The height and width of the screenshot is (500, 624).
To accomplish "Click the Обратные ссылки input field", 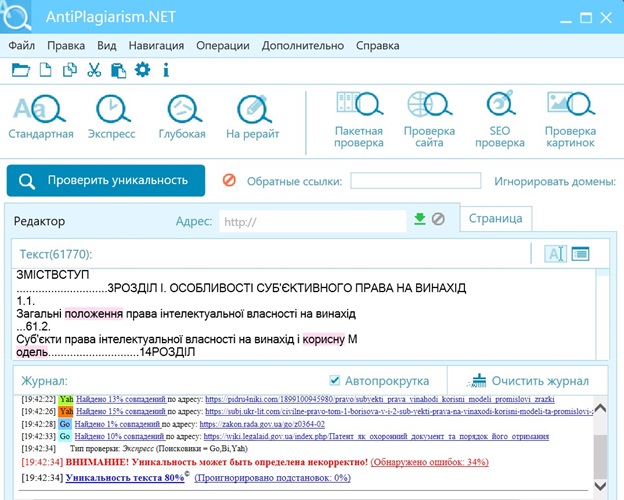I will (415, 181).
